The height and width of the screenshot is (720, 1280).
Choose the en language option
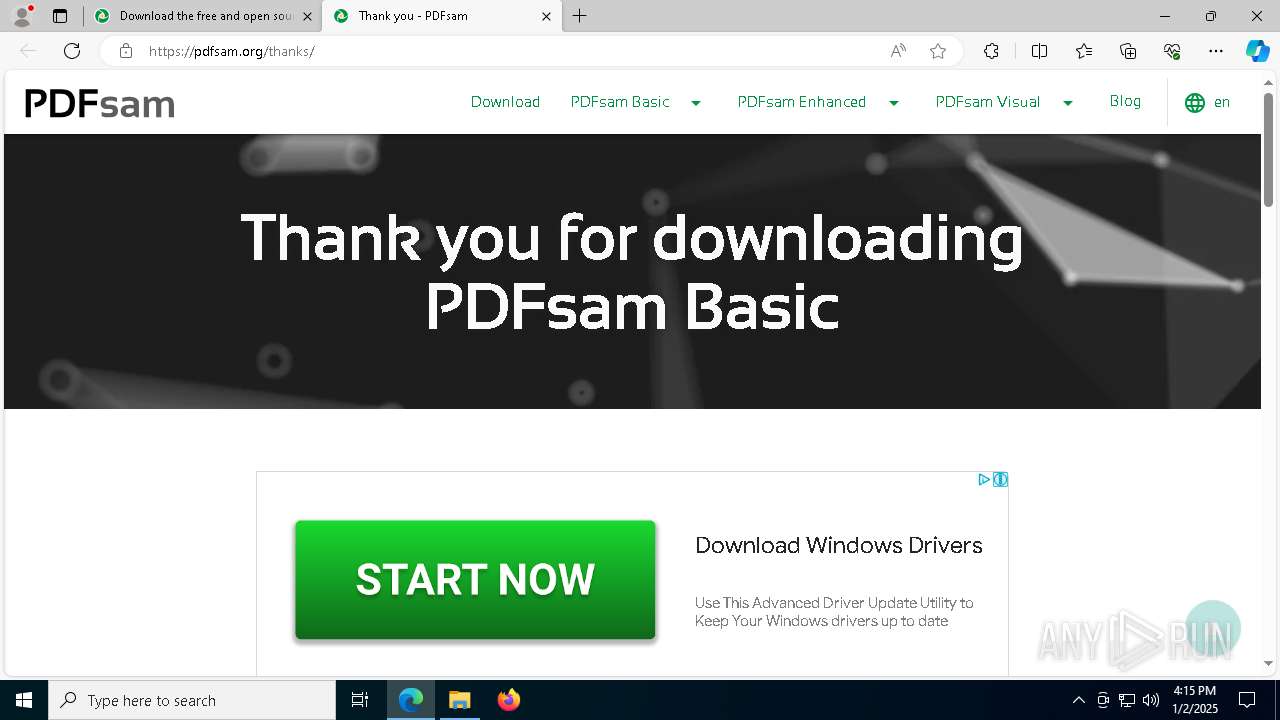point(1222,102)
